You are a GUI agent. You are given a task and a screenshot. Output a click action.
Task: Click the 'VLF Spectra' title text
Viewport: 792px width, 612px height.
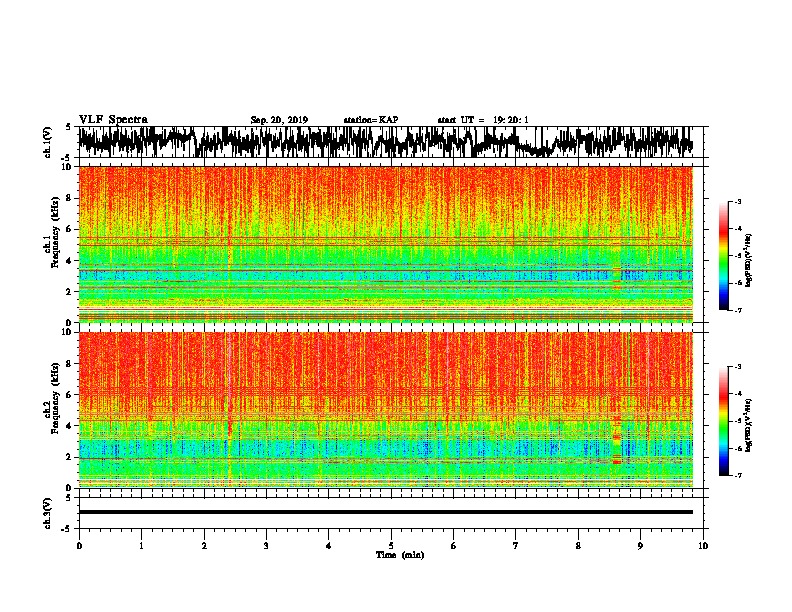point(113,120)
